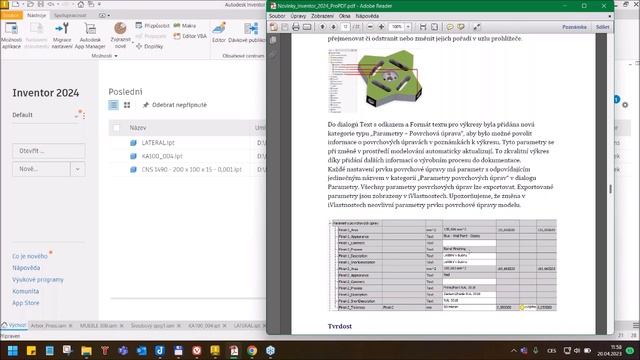Open Zobrazení menu in Adobe Reader
This screenshot has height=360, width=640.
322,16
